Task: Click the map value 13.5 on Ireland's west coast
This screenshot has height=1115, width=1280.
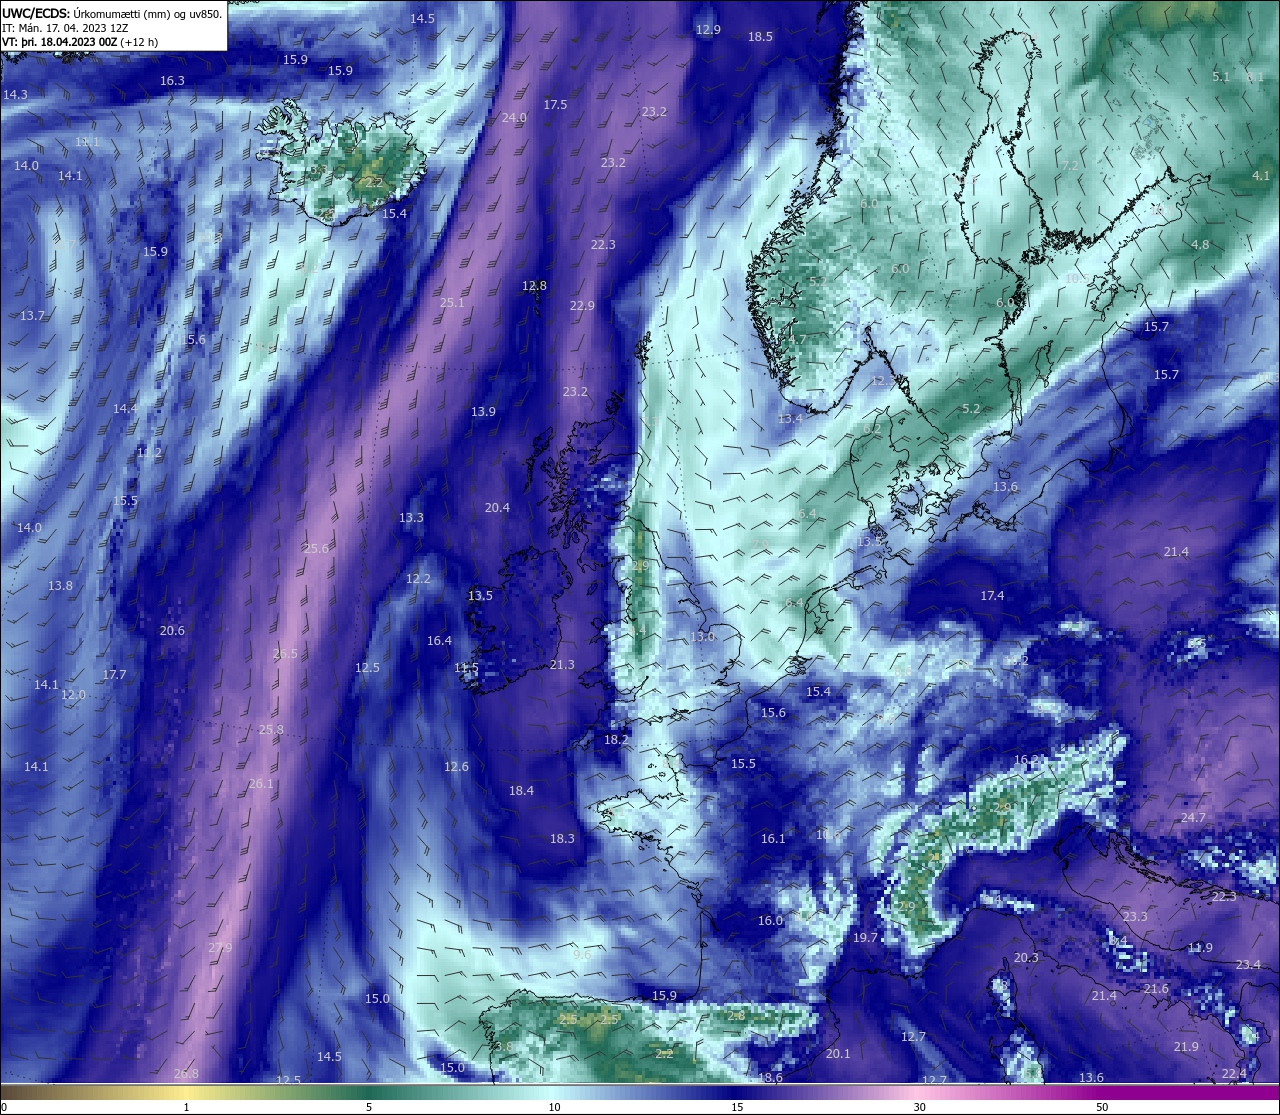Action: 480,596
